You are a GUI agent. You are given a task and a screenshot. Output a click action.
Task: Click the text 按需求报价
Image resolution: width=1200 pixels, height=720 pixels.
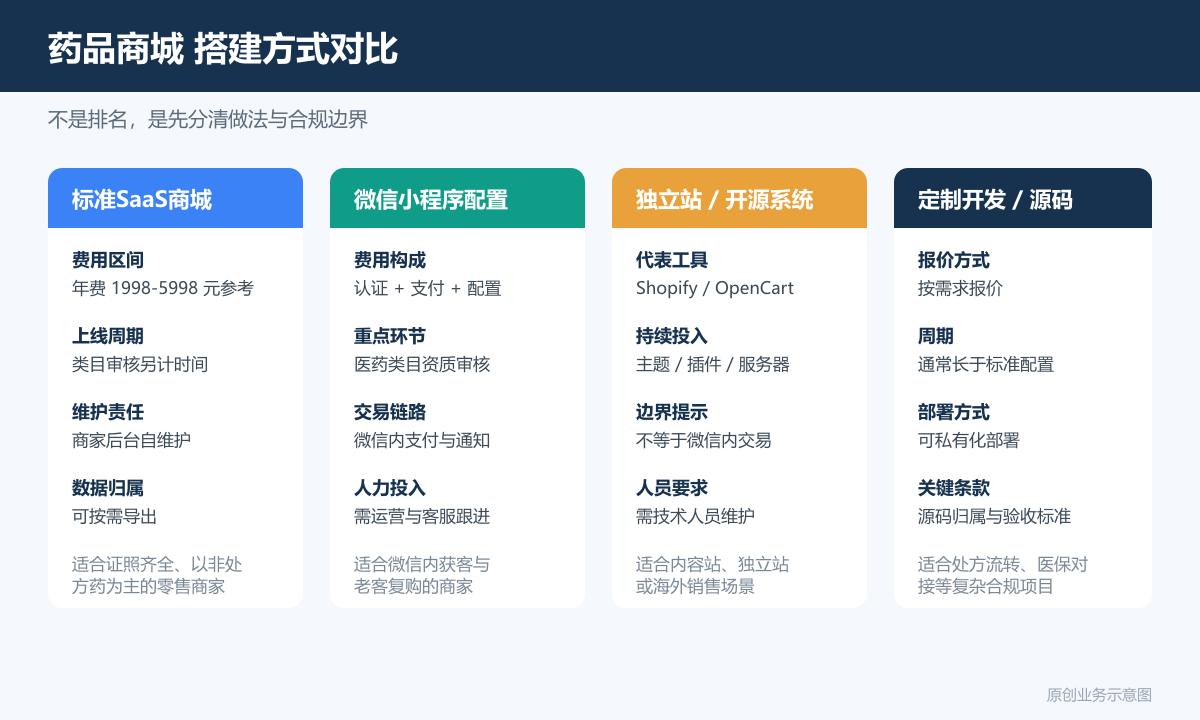960,288
